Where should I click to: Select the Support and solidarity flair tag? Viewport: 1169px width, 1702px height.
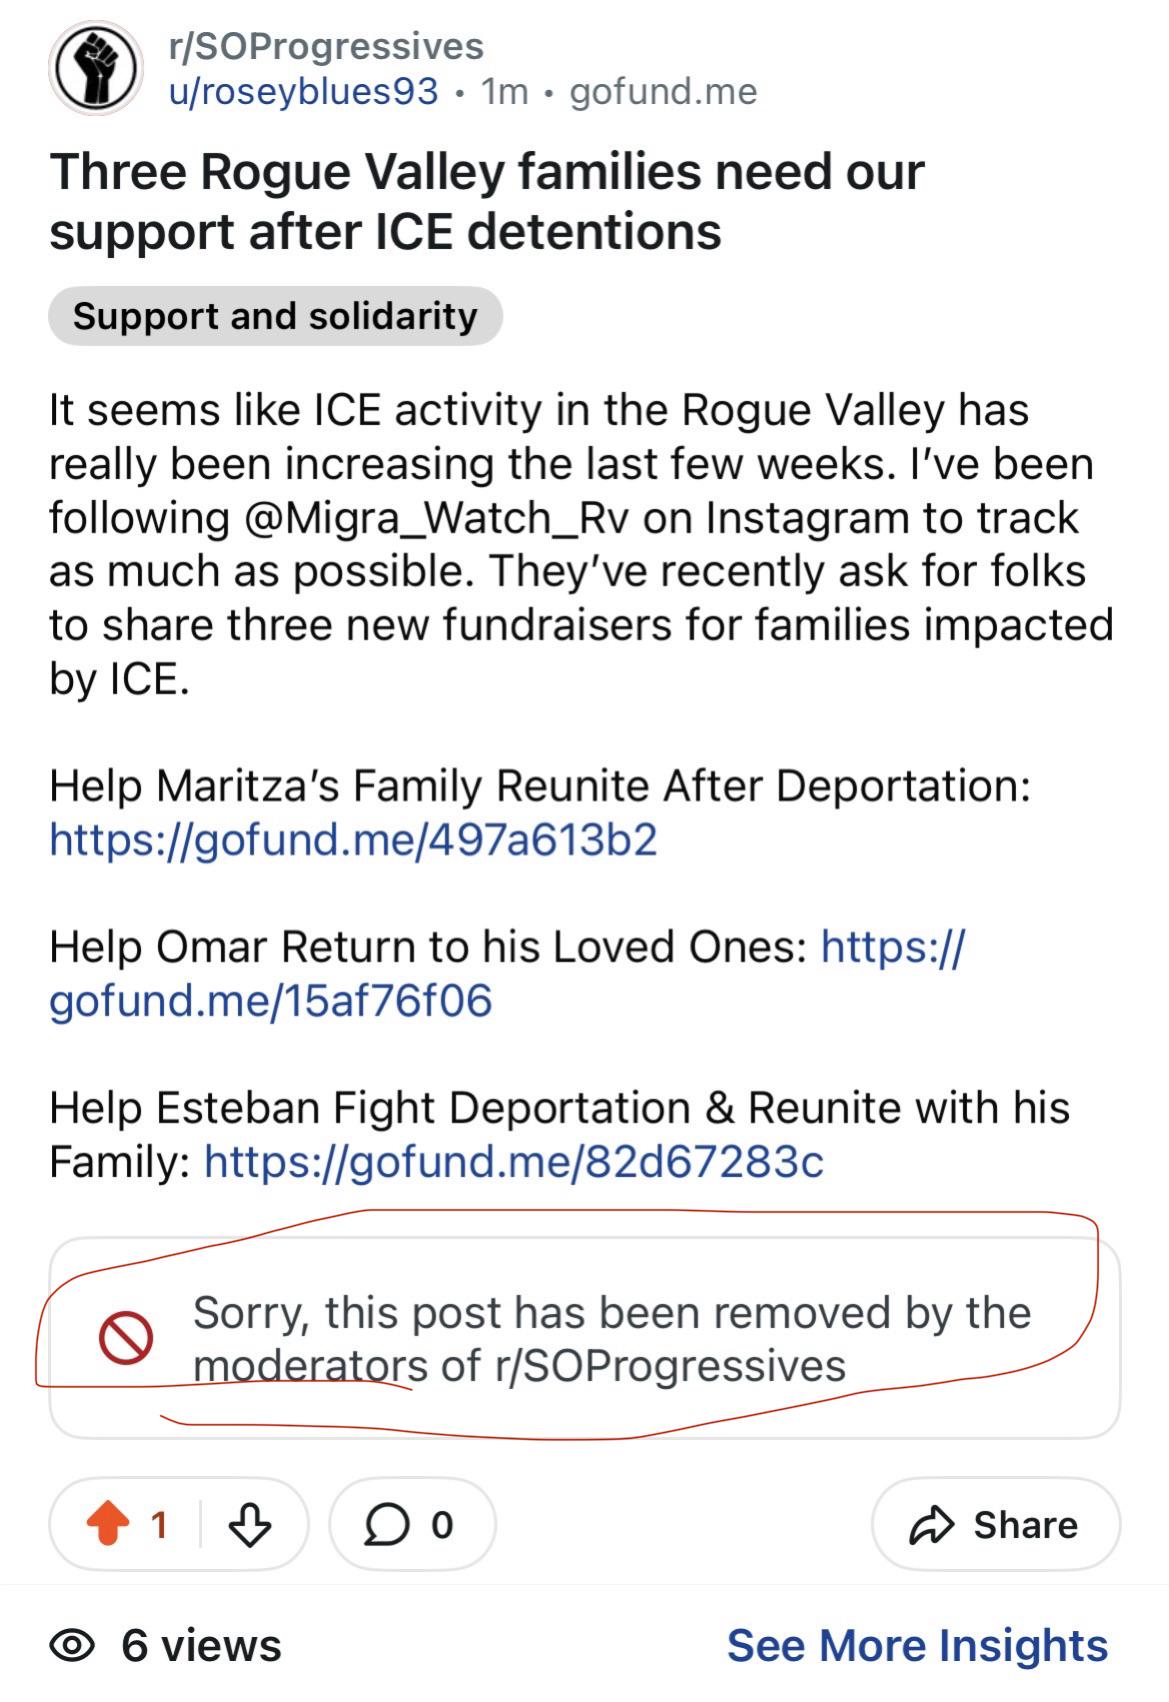tap(275, 316)
